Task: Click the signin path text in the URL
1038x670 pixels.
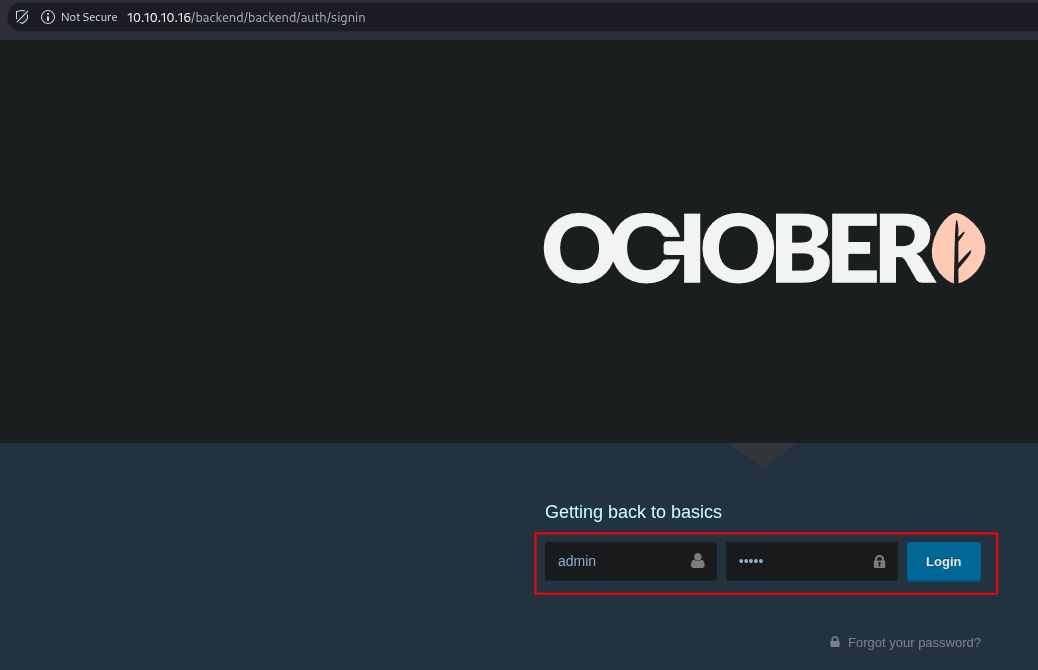Action: click(347, 17)
